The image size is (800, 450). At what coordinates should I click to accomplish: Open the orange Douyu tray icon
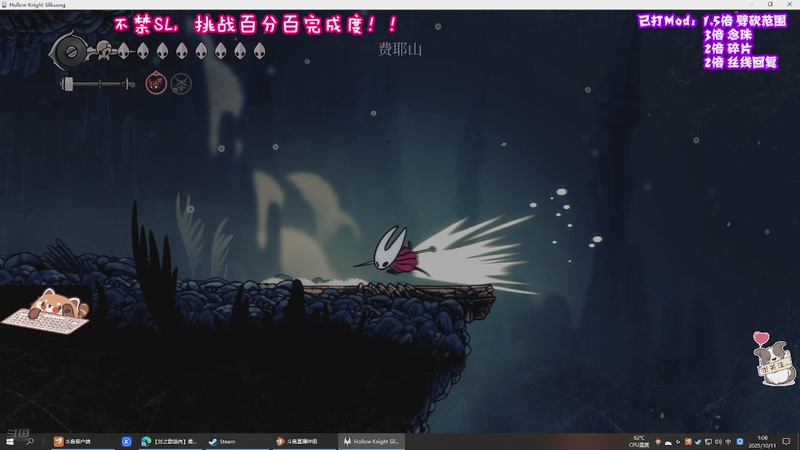(x=688, y=442)
